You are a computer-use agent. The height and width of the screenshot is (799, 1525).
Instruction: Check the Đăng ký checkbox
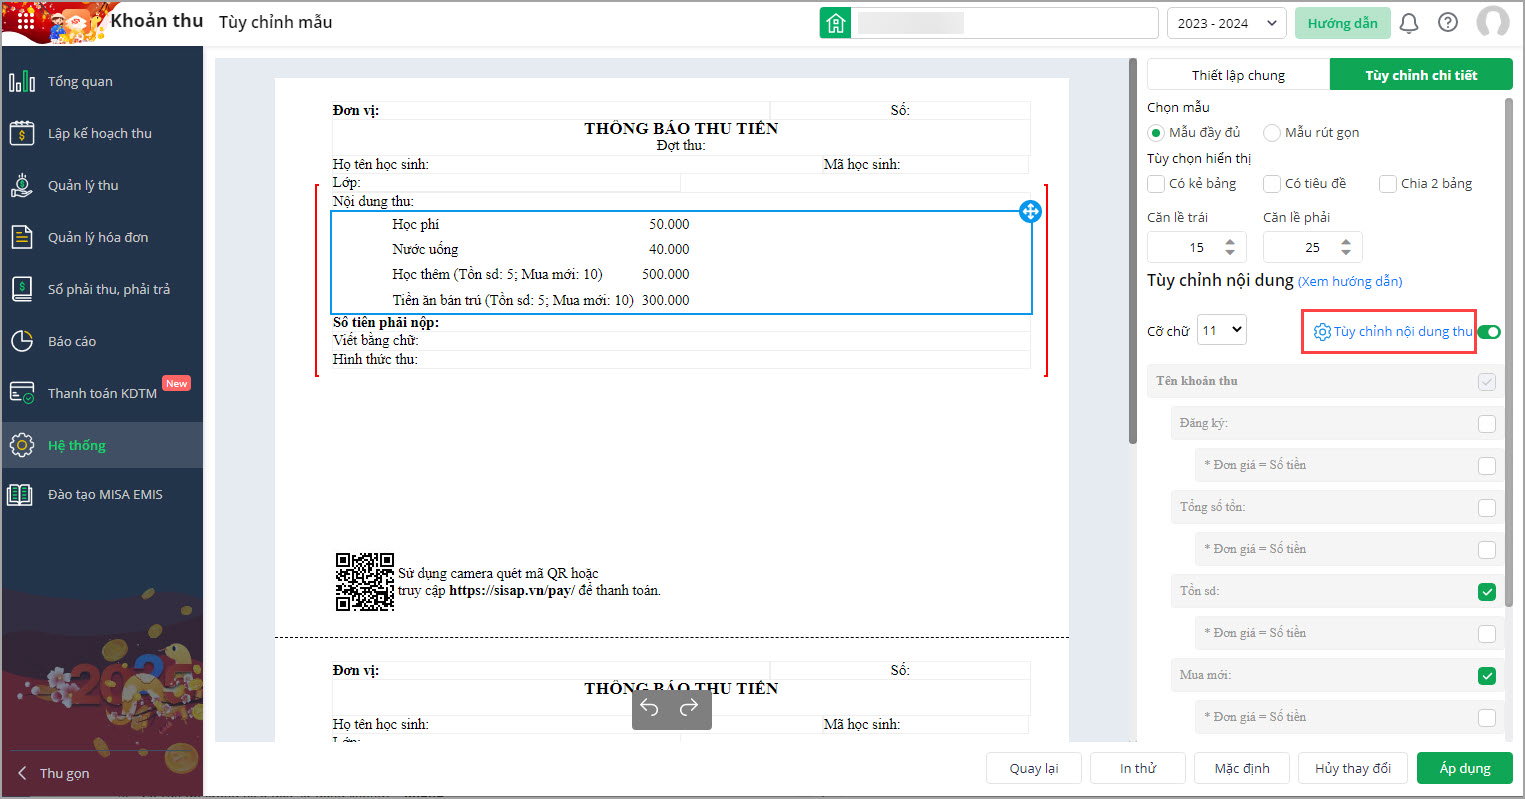1487,424
